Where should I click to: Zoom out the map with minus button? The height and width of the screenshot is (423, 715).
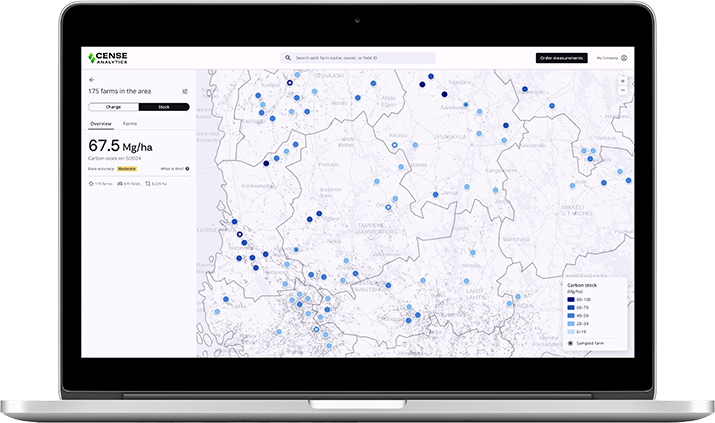click(623, 90)
